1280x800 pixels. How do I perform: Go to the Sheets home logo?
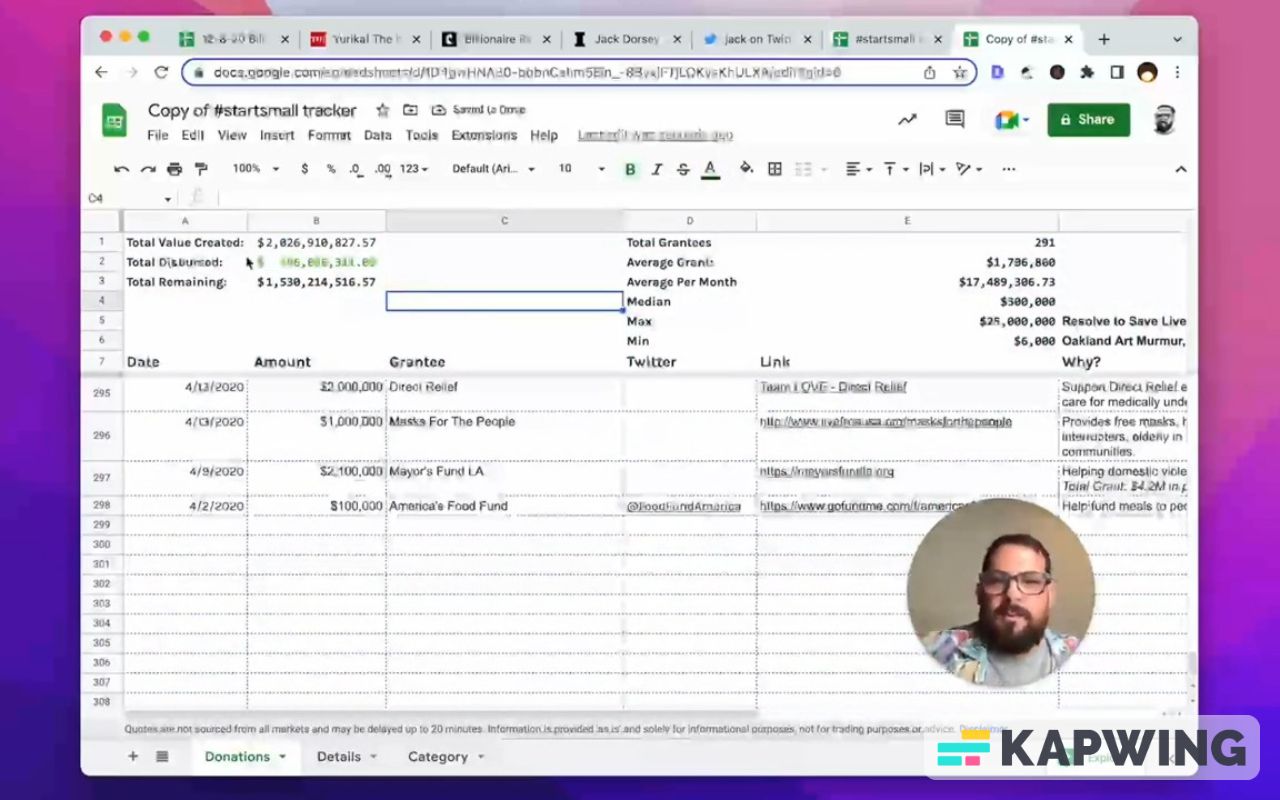pos(114,121)
